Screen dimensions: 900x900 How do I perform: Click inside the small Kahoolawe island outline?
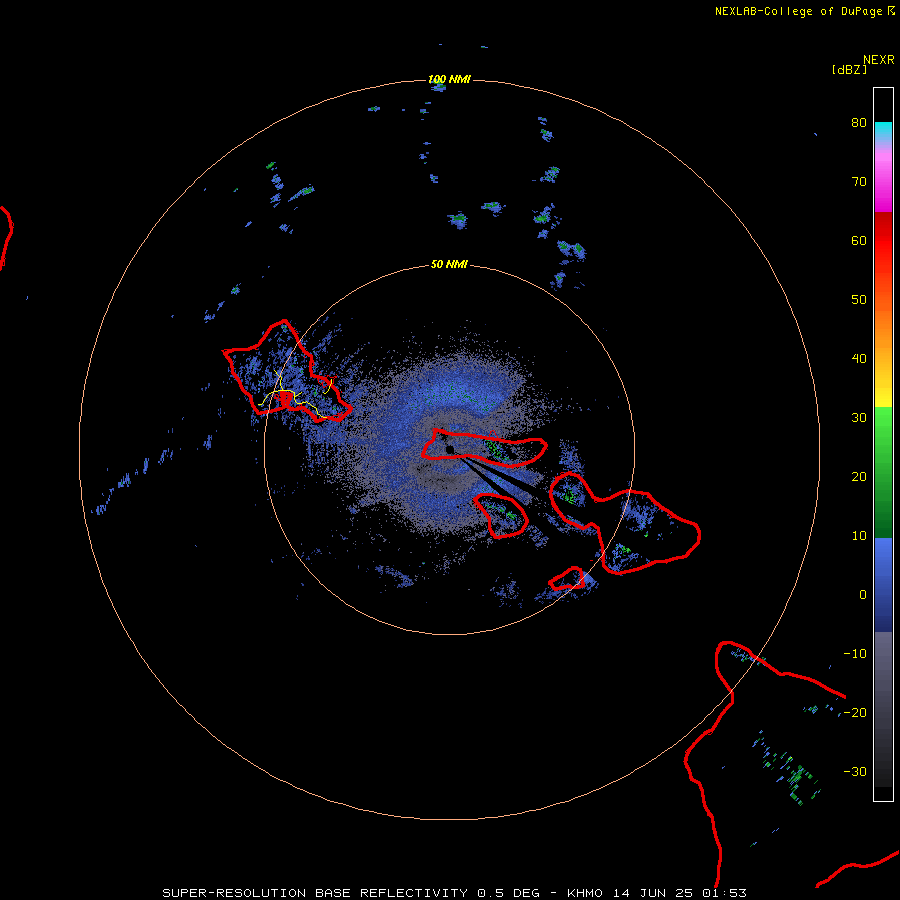point(567,580)
